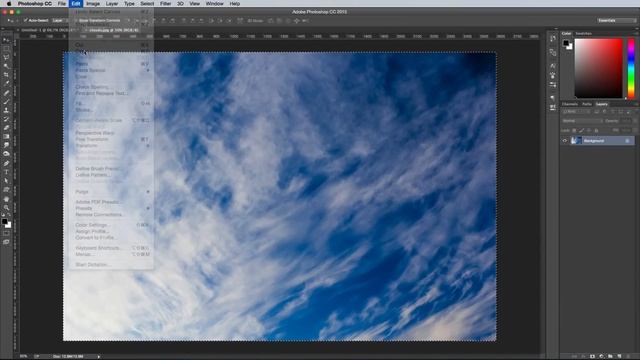The height and width of the screenshot is (360, 640).
Task: Select the Dodge tool
Action: (6, 154)
